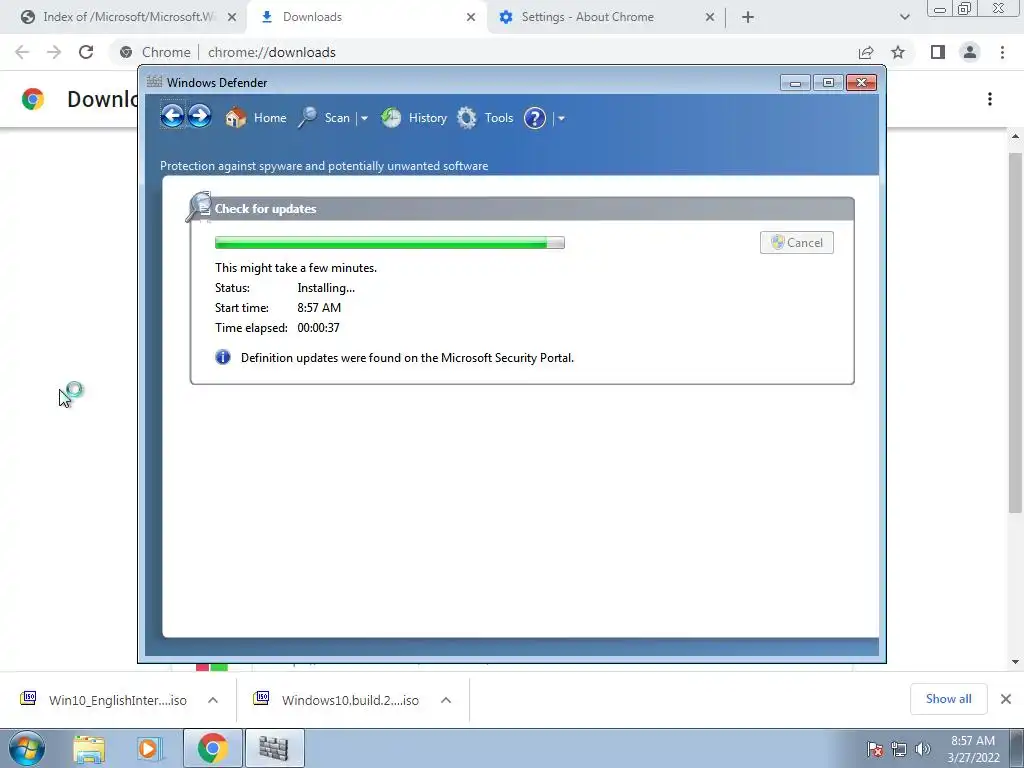Click Chrome back navigation arrow
Image resolution: width=1024 pixels, height=768 pixels.
(x=22, y=52)
